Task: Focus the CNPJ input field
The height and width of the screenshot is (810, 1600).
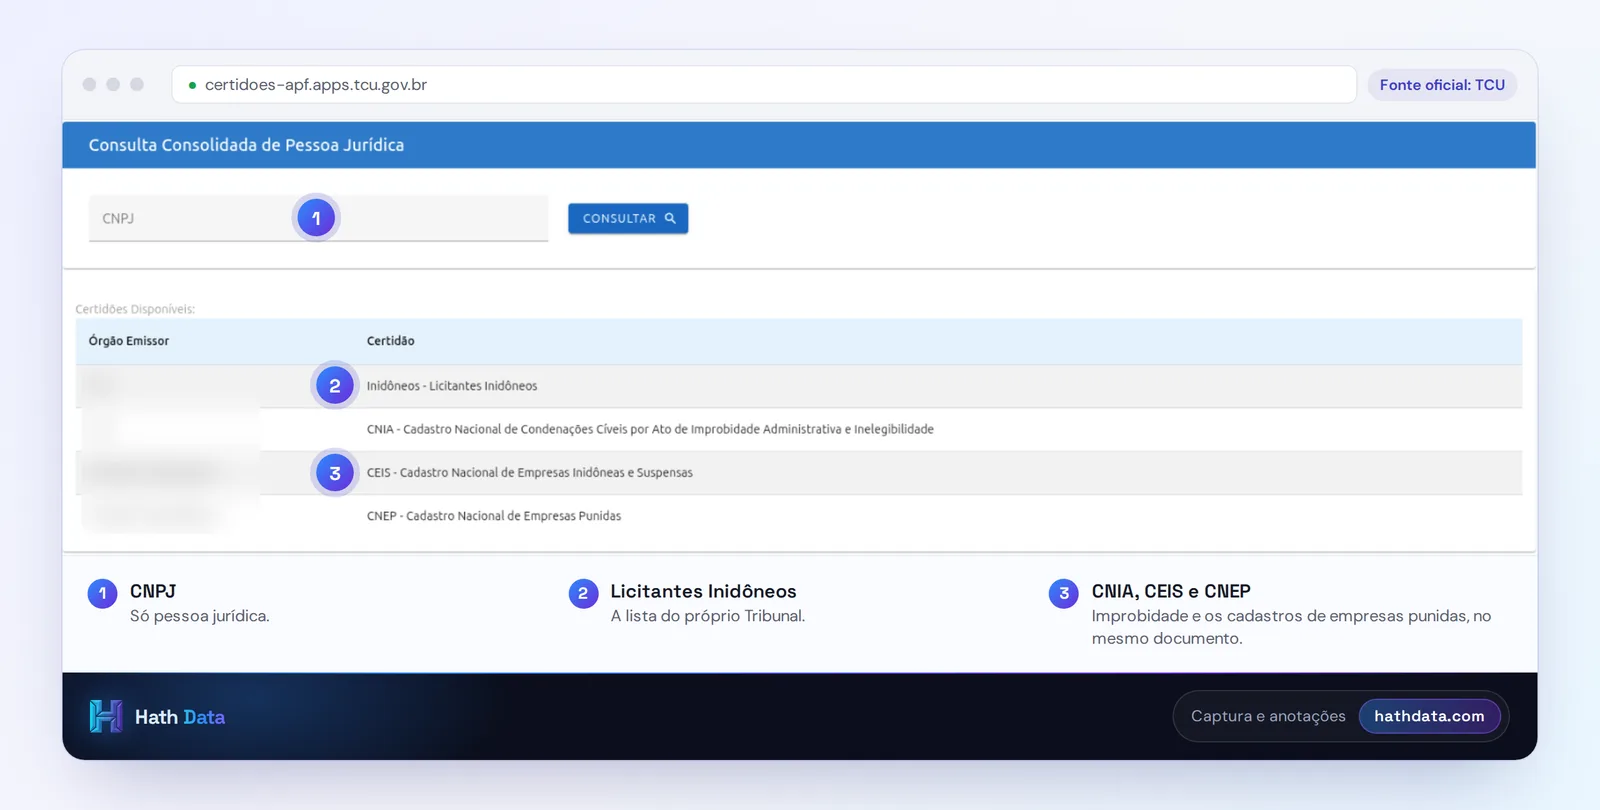Action: coord(318,218)
